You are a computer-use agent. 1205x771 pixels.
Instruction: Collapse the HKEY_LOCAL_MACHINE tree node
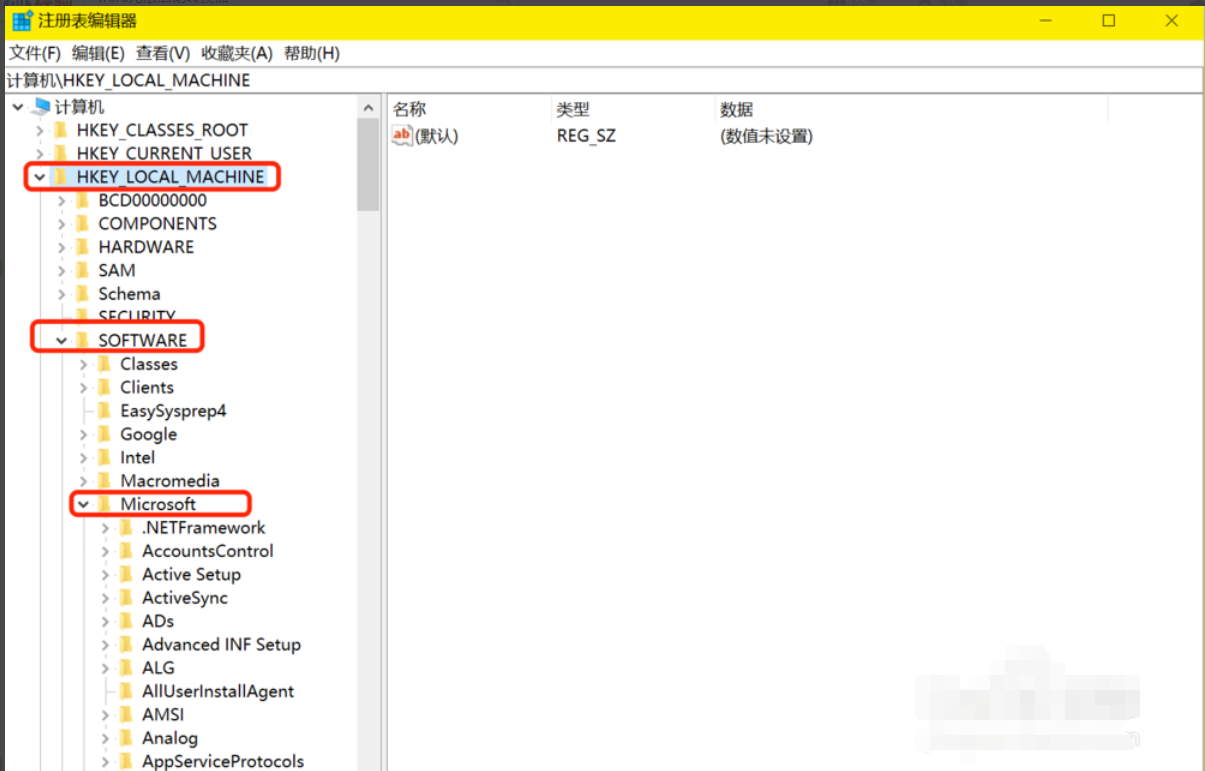coord(39,177)
